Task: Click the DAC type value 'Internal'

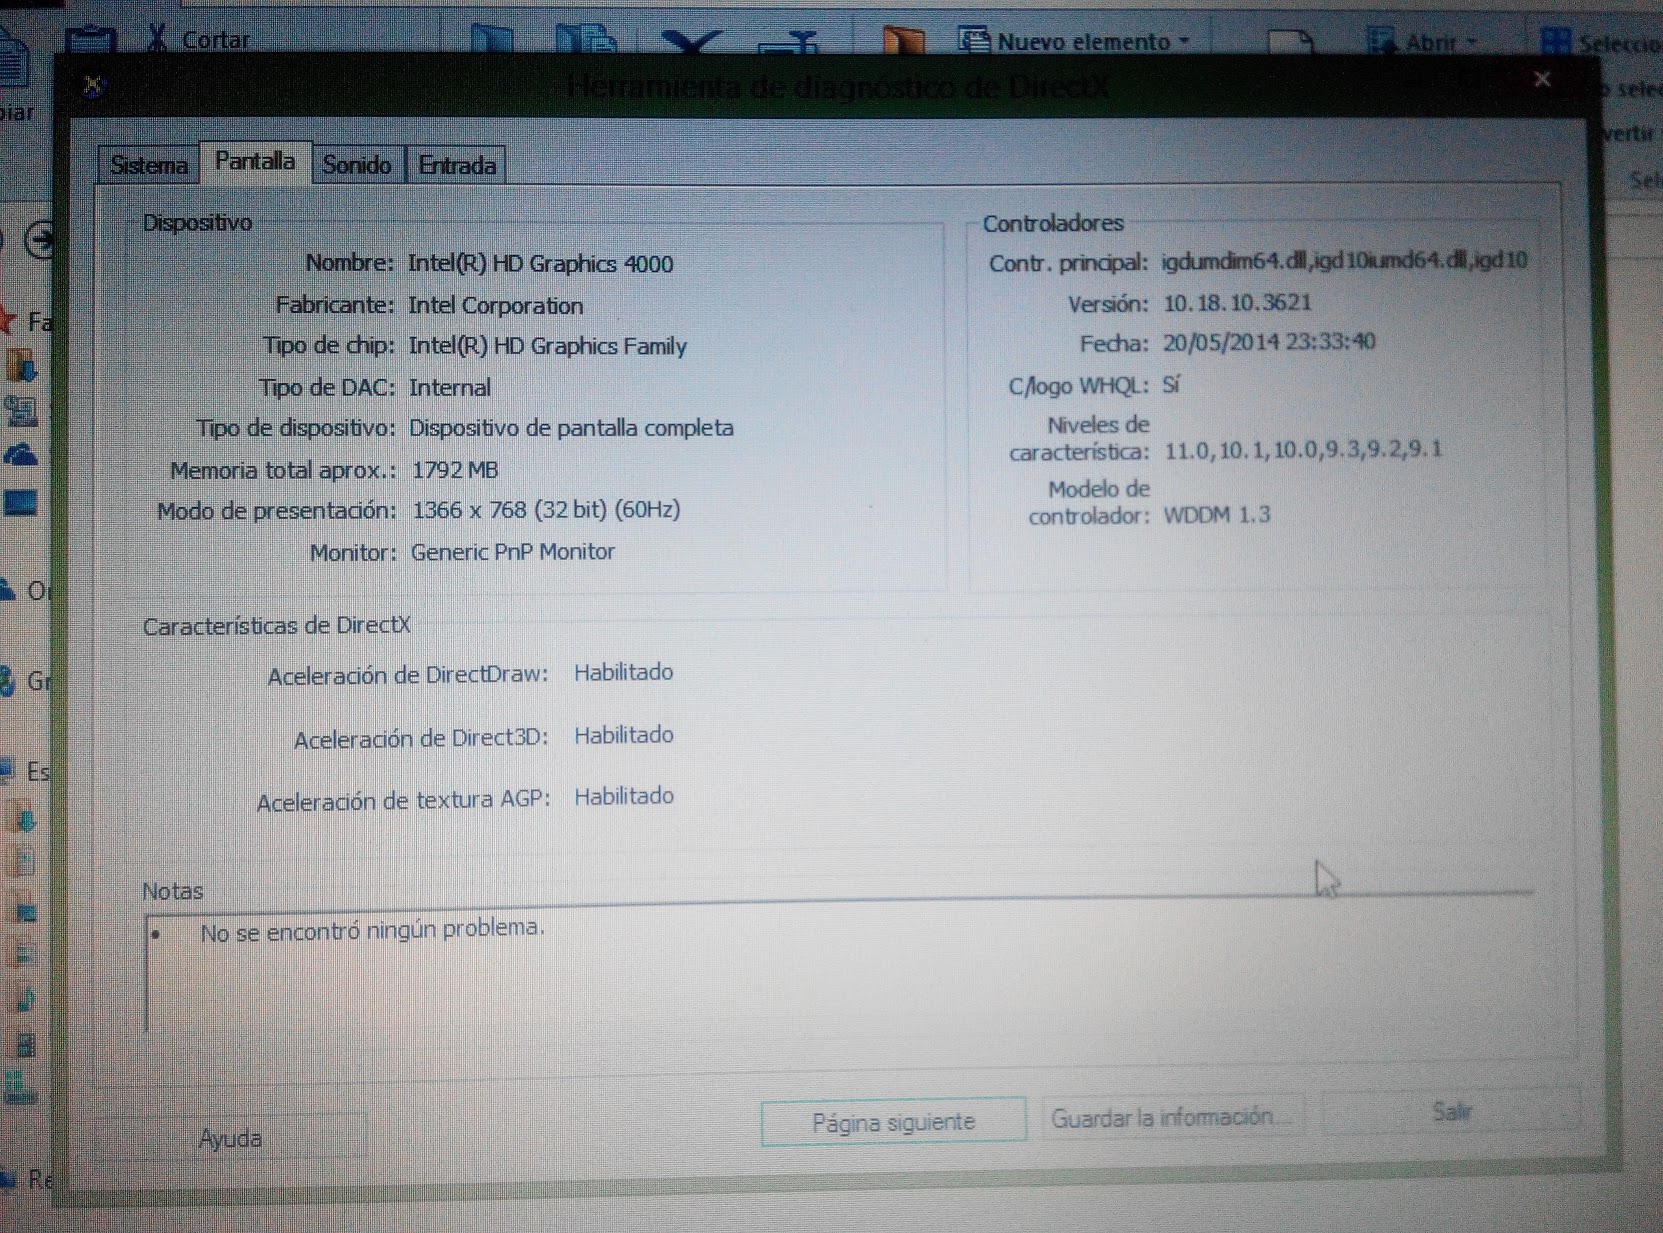Action: 450,388
